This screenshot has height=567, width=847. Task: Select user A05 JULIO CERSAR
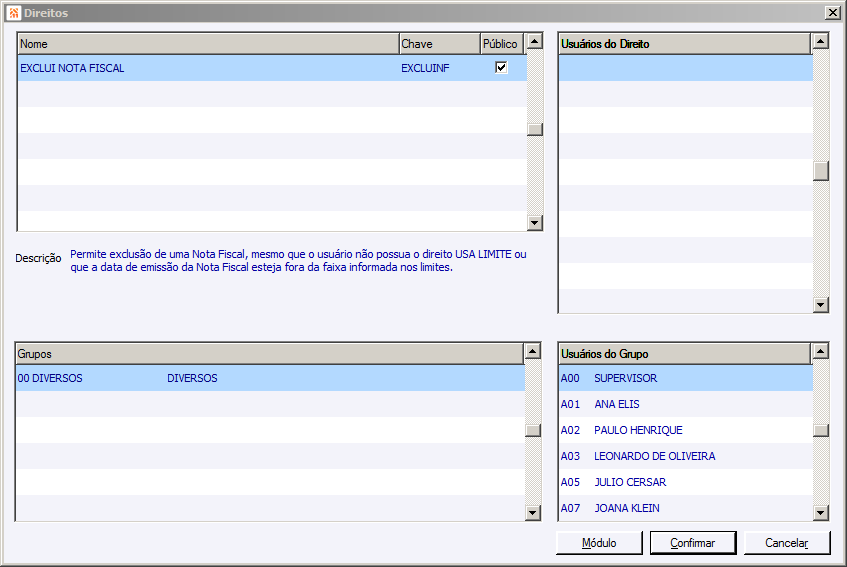point(686,482)
